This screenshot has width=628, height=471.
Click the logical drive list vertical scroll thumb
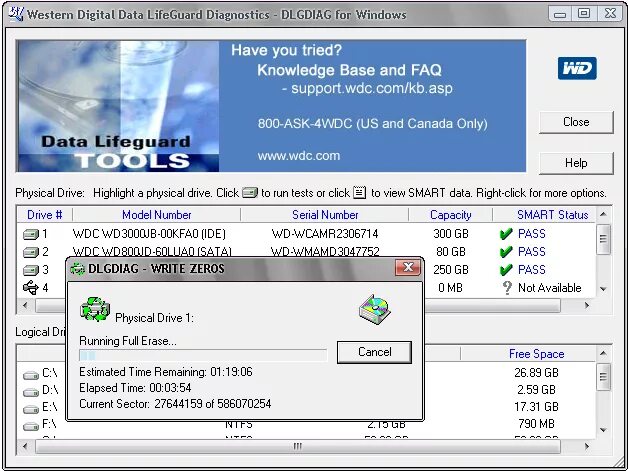(x=603, y=376)
